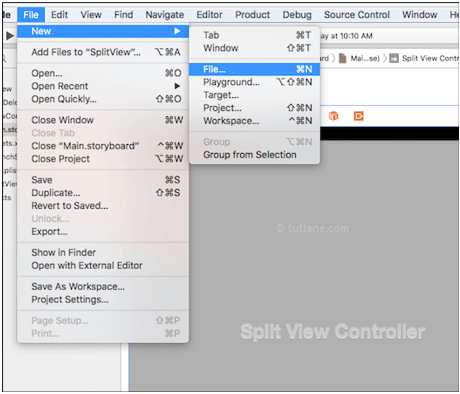Click the Run play button in toolbar
460x394 pixels.
click(10, 35)
